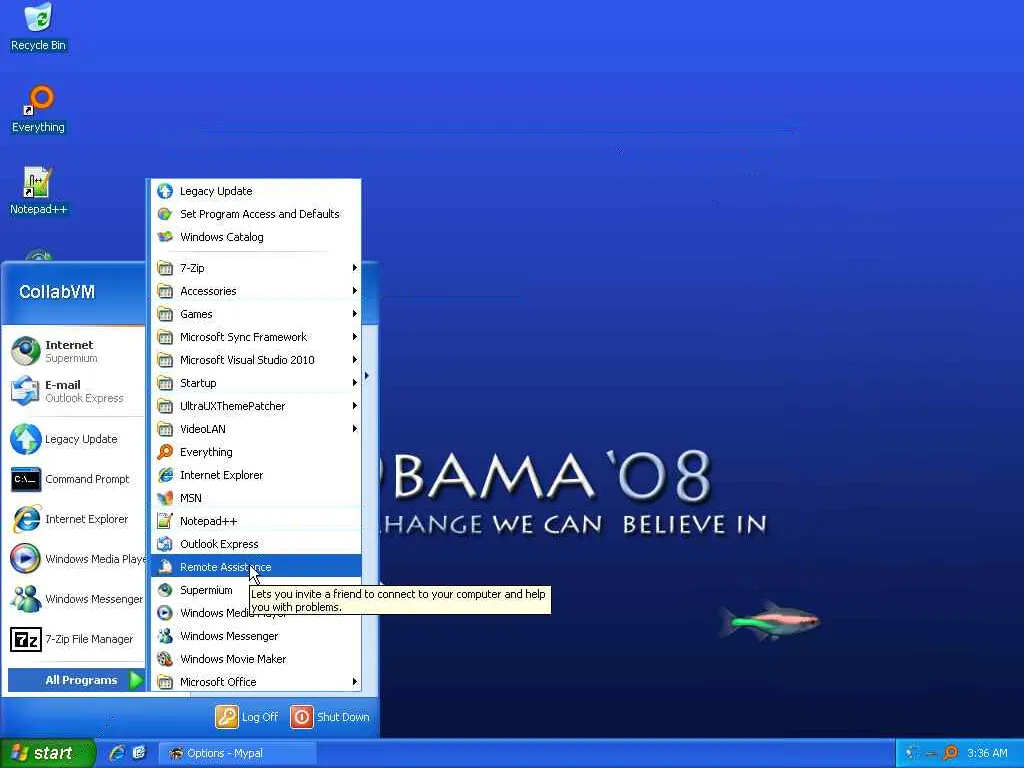Click the Legacy Update icon in All Programs
The image size is (1024, 768).
click(x=165, y=191)
